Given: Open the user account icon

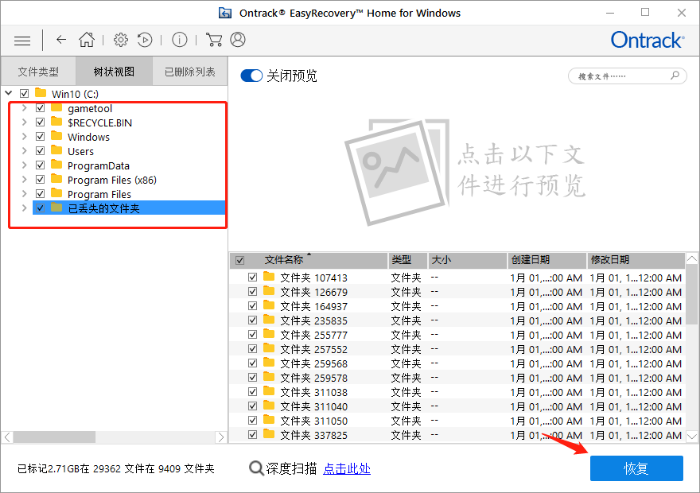Looking at the screenshot, I should tap(238, 40).
